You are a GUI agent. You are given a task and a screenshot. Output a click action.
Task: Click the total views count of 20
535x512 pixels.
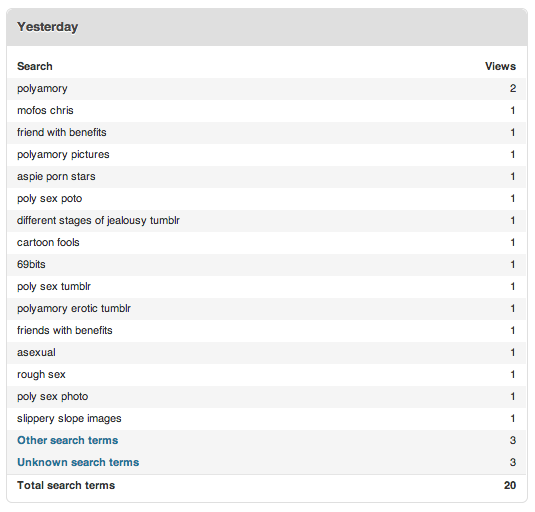[x=510, y=485]
